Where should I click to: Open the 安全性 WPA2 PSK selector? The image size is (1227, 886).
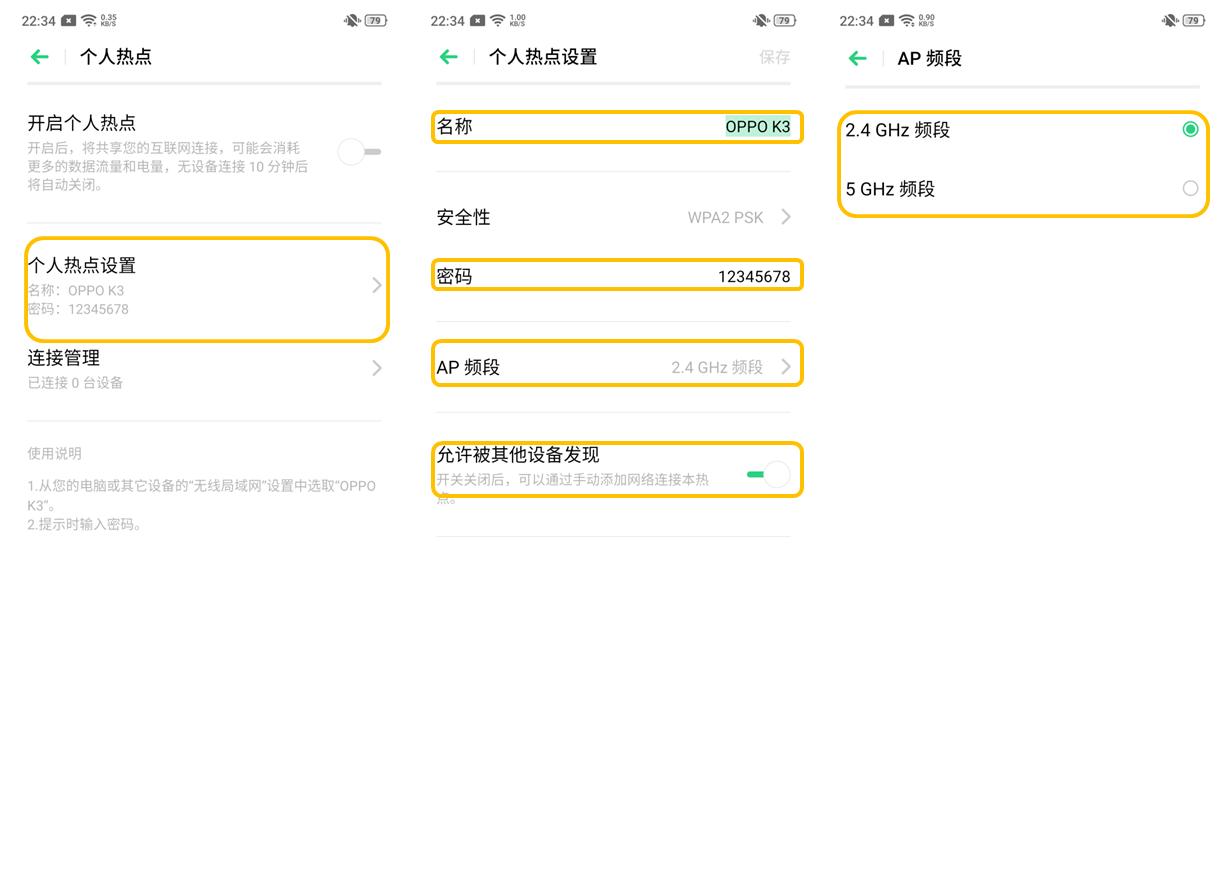[x=617, y=217]
